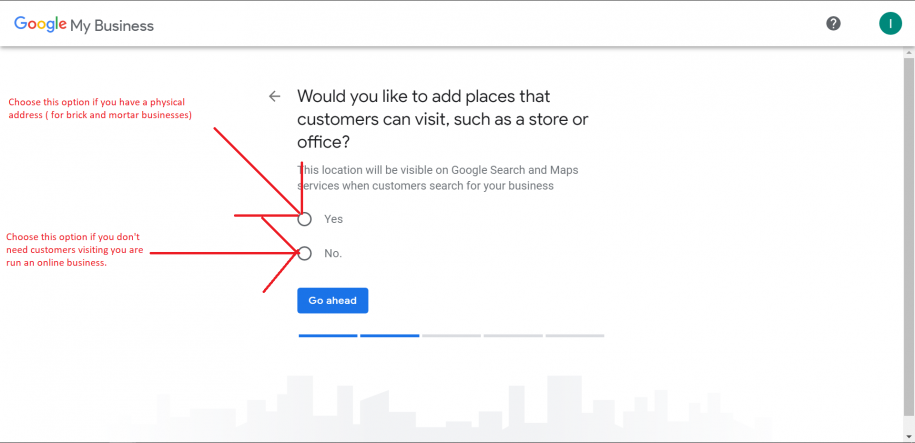Click the Google Search and Maps description text
Image resolution: width=915 pixels, height=443 pixels.
(x=438, y=178)
